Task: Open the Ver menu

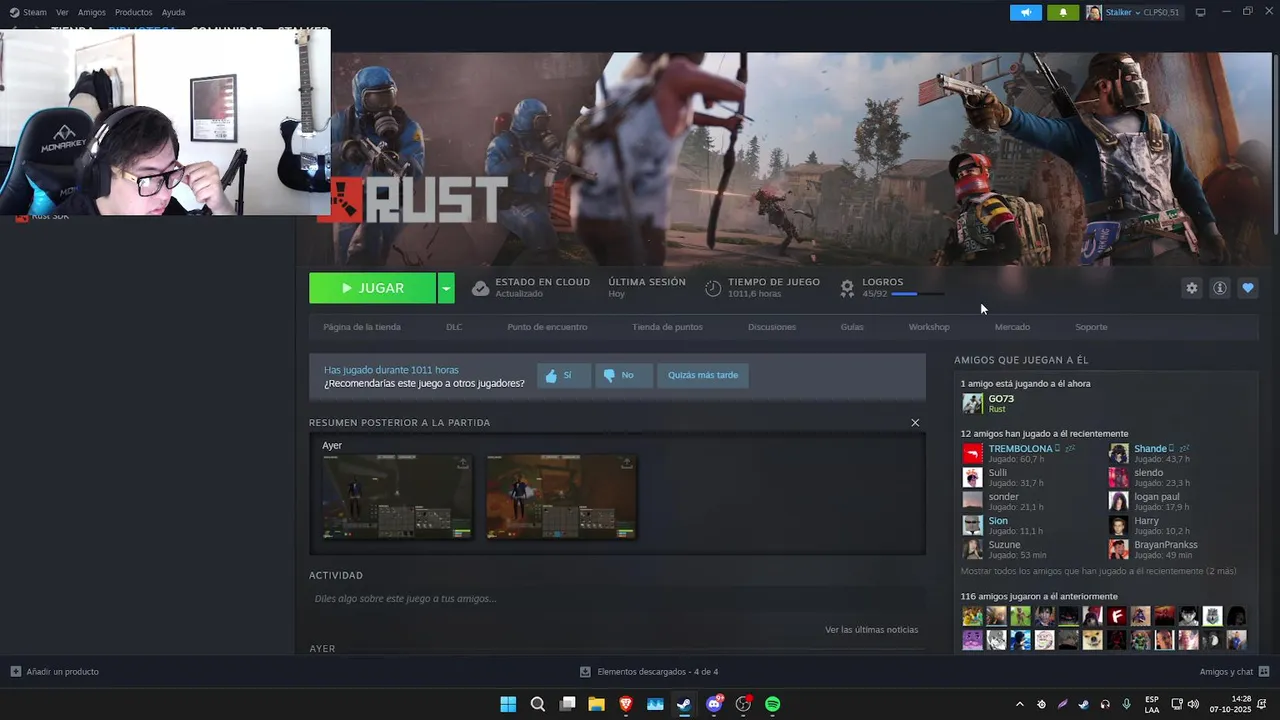Action: 62,12
